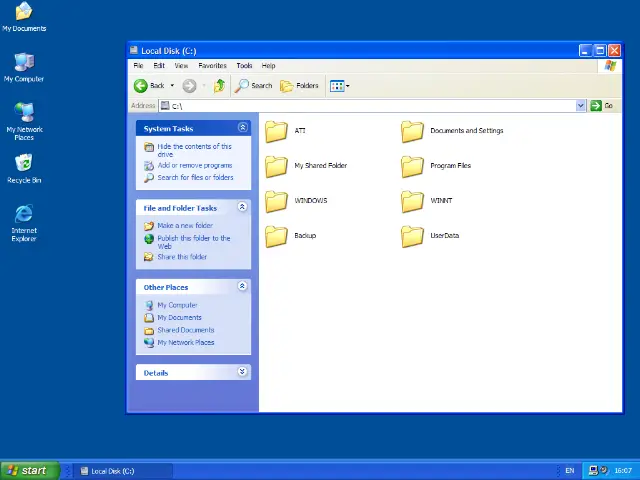Click Share this folder link
This screenshot has height=480, width=640.
point(182,257)
